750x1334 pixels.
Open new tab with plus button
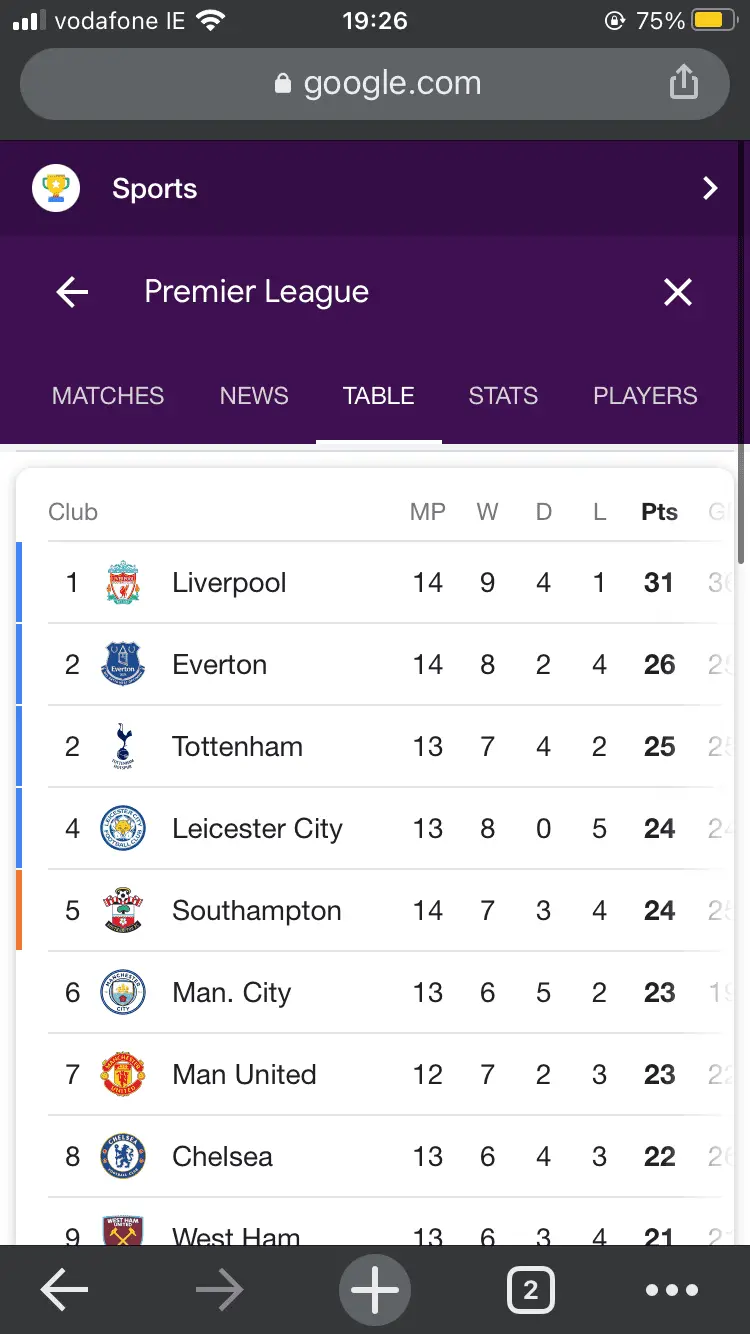tap(375, 1291)
